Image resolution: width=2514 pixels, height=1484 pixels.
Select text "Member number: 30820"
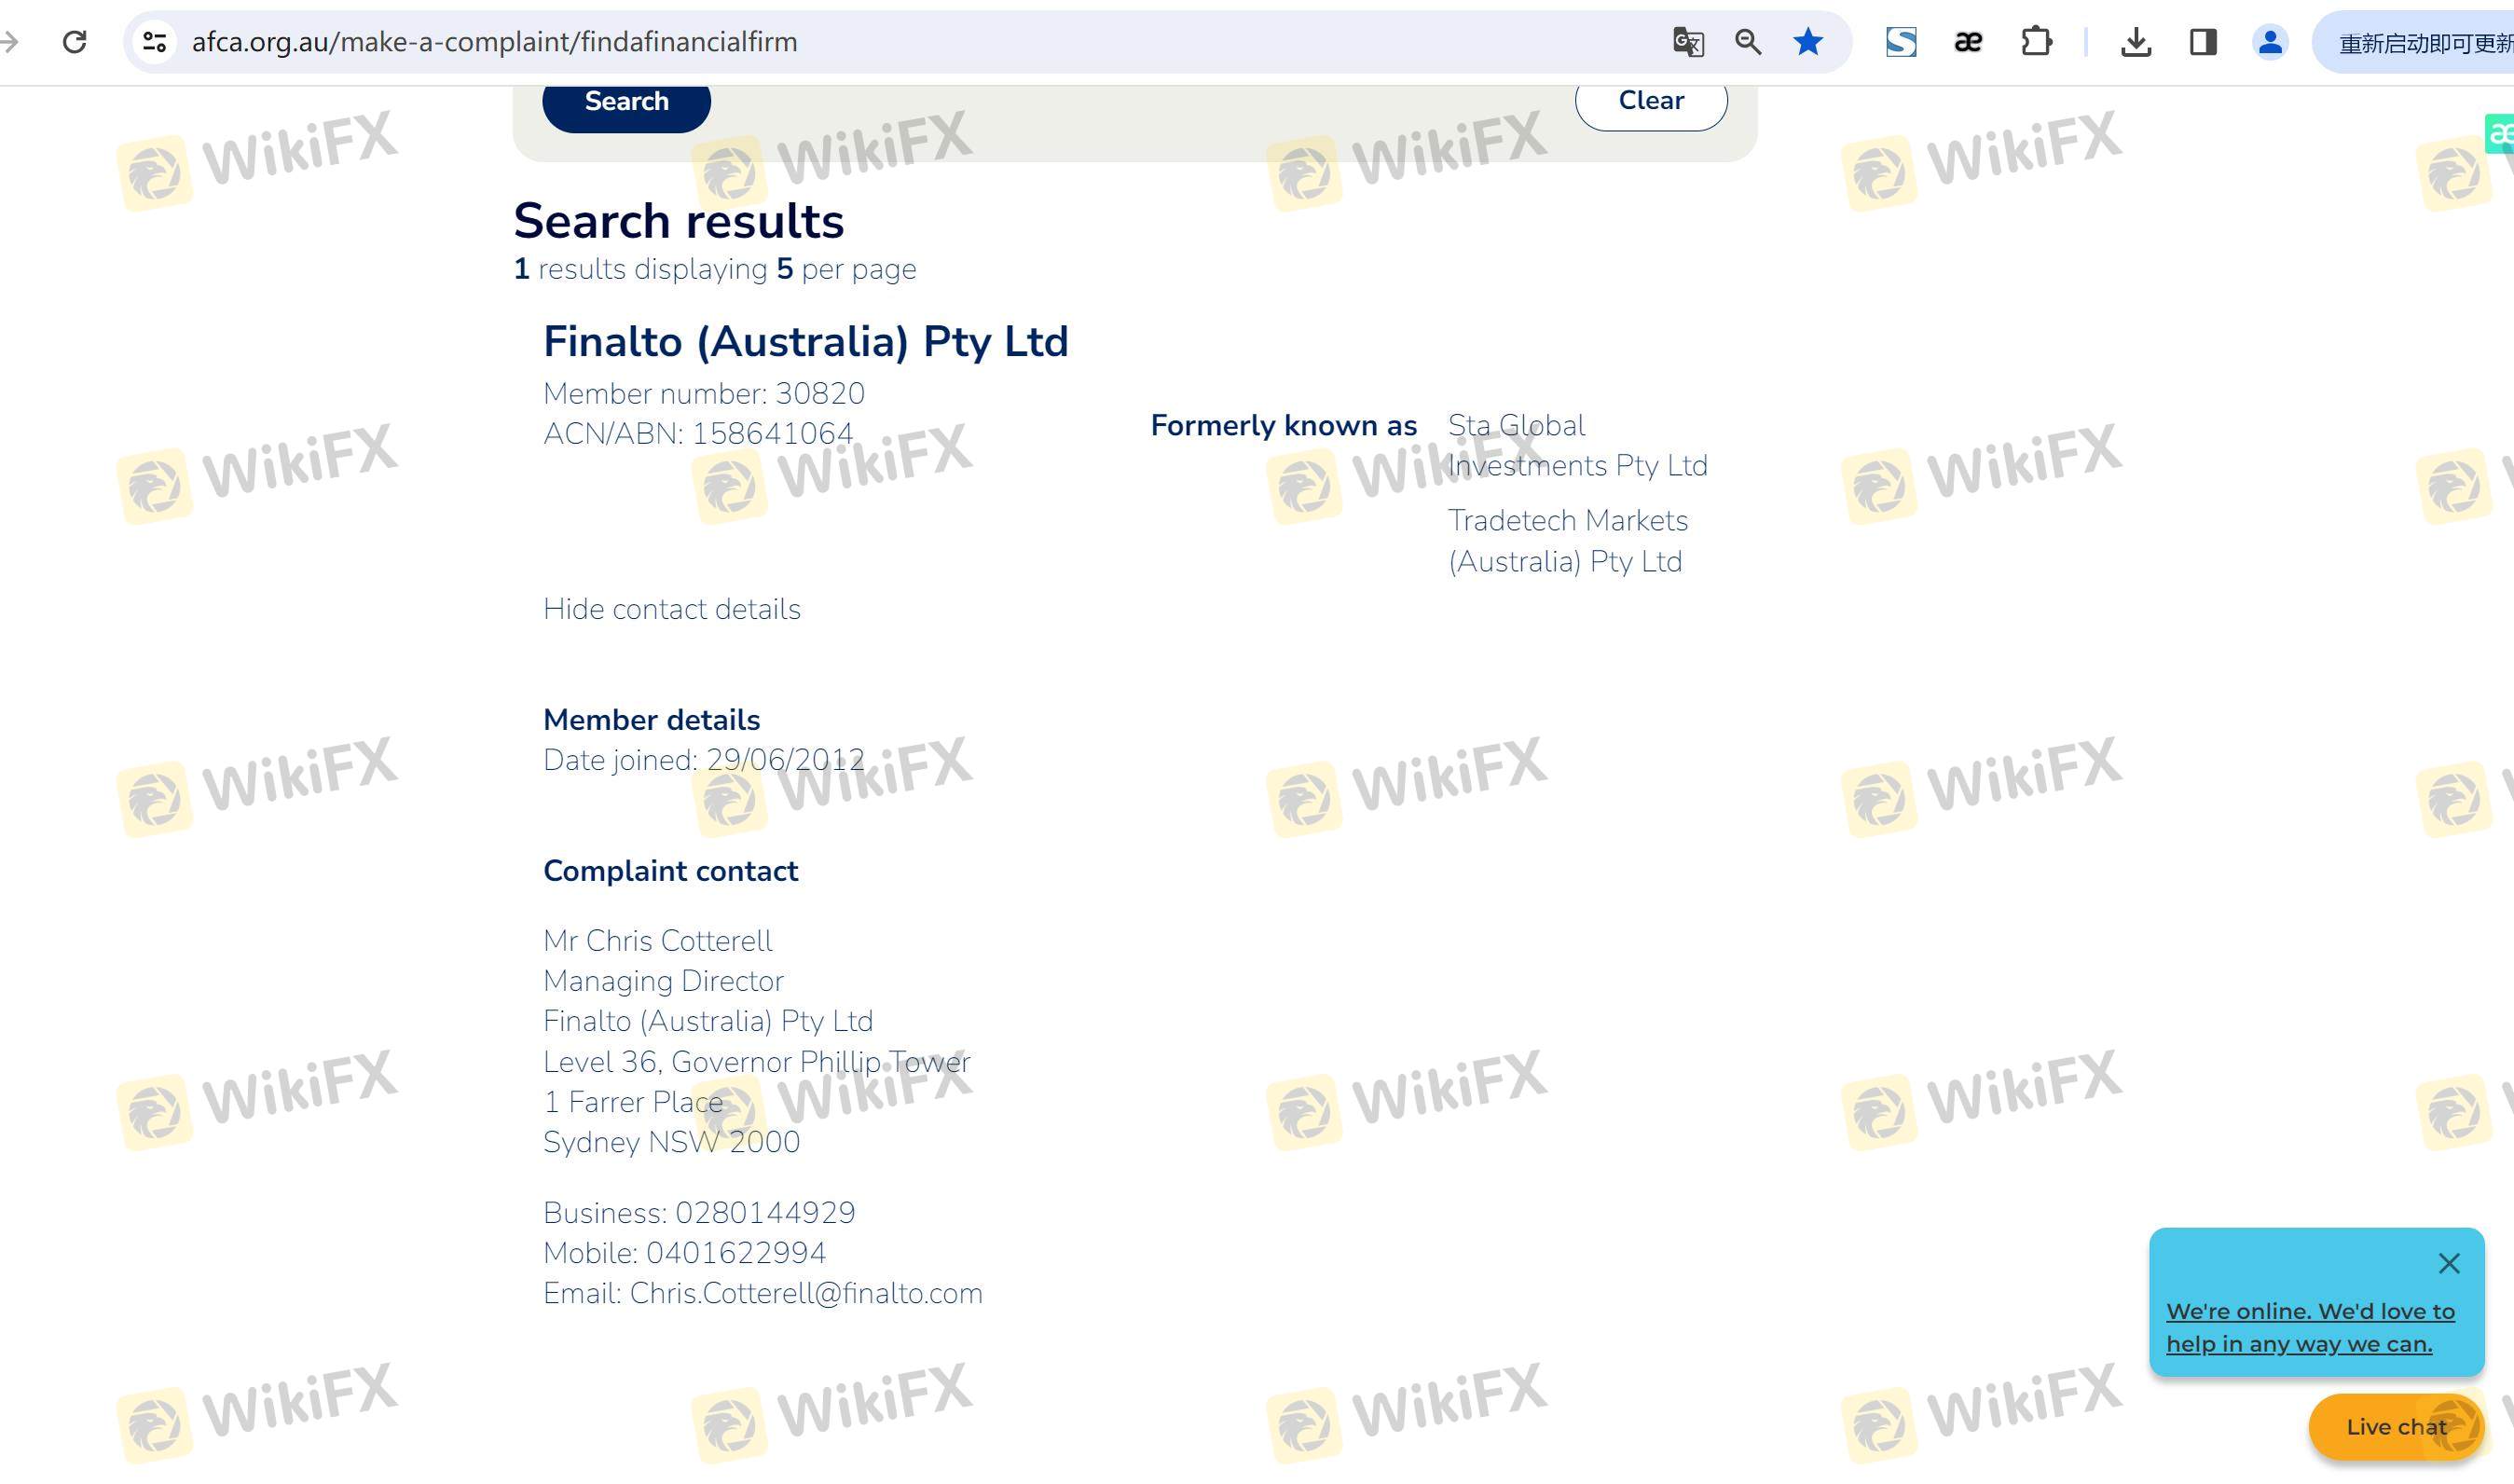coord(704,394)
